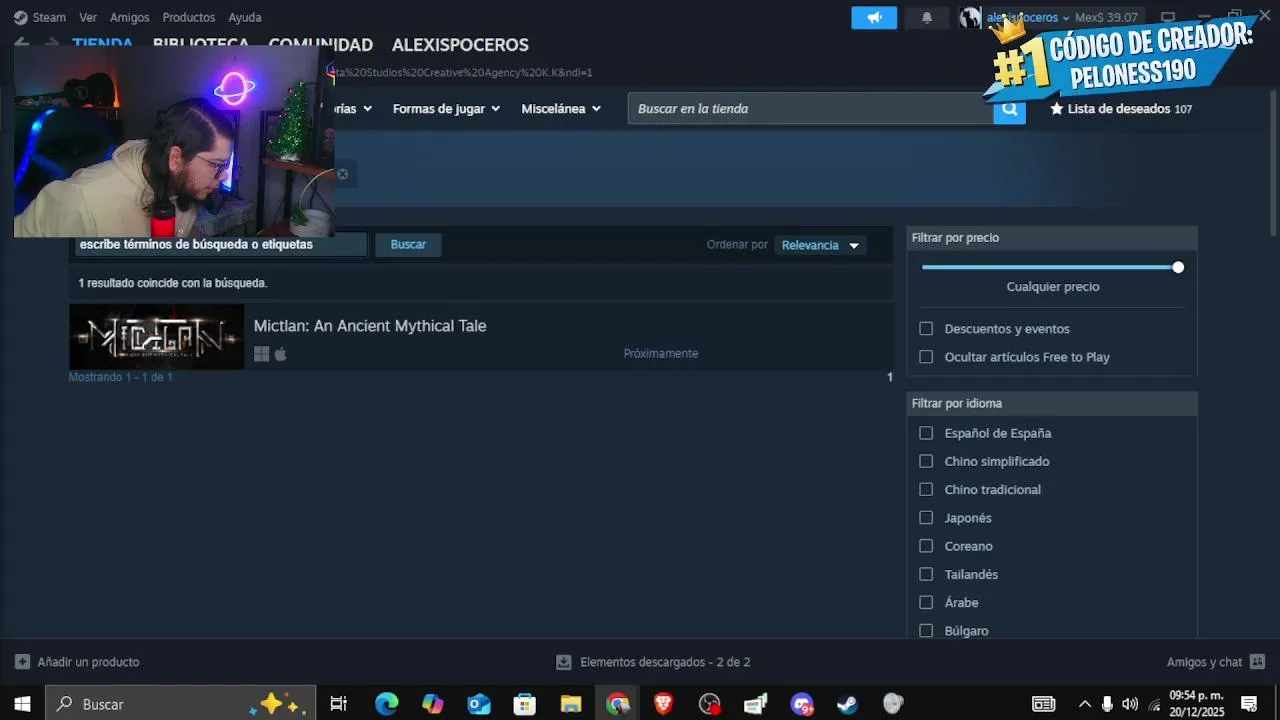This screenshot has width=1280, height=720.
Task: Click the microphone tray icon
Action: tap(1107, 704)
